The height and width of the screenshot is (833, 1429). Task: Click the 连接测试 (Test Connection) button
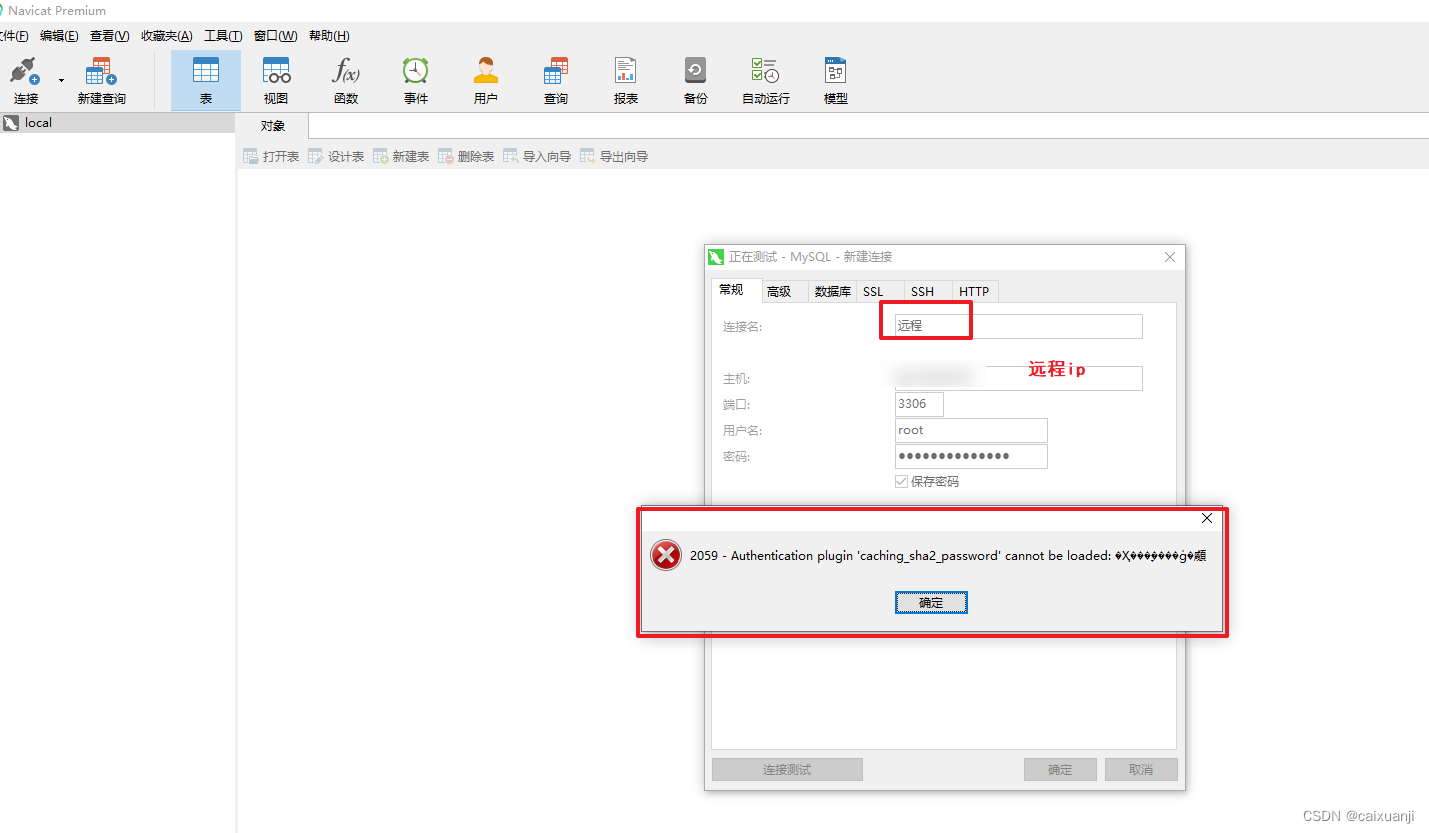787,770
